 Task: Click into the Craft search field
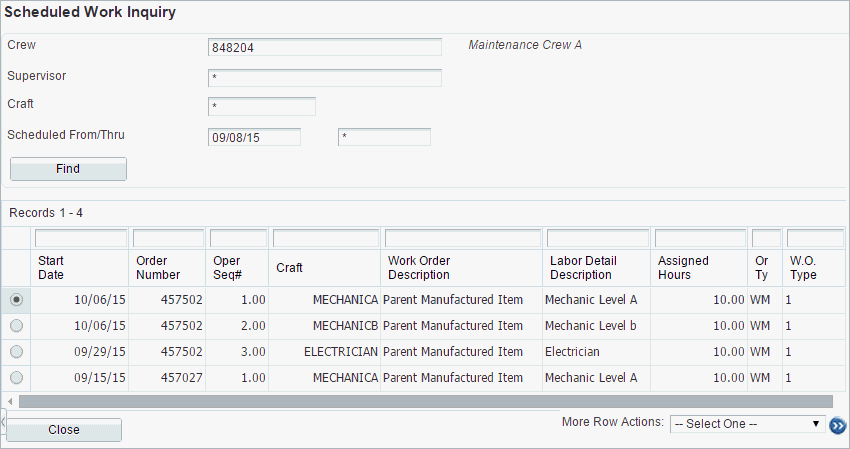point(262,107)
